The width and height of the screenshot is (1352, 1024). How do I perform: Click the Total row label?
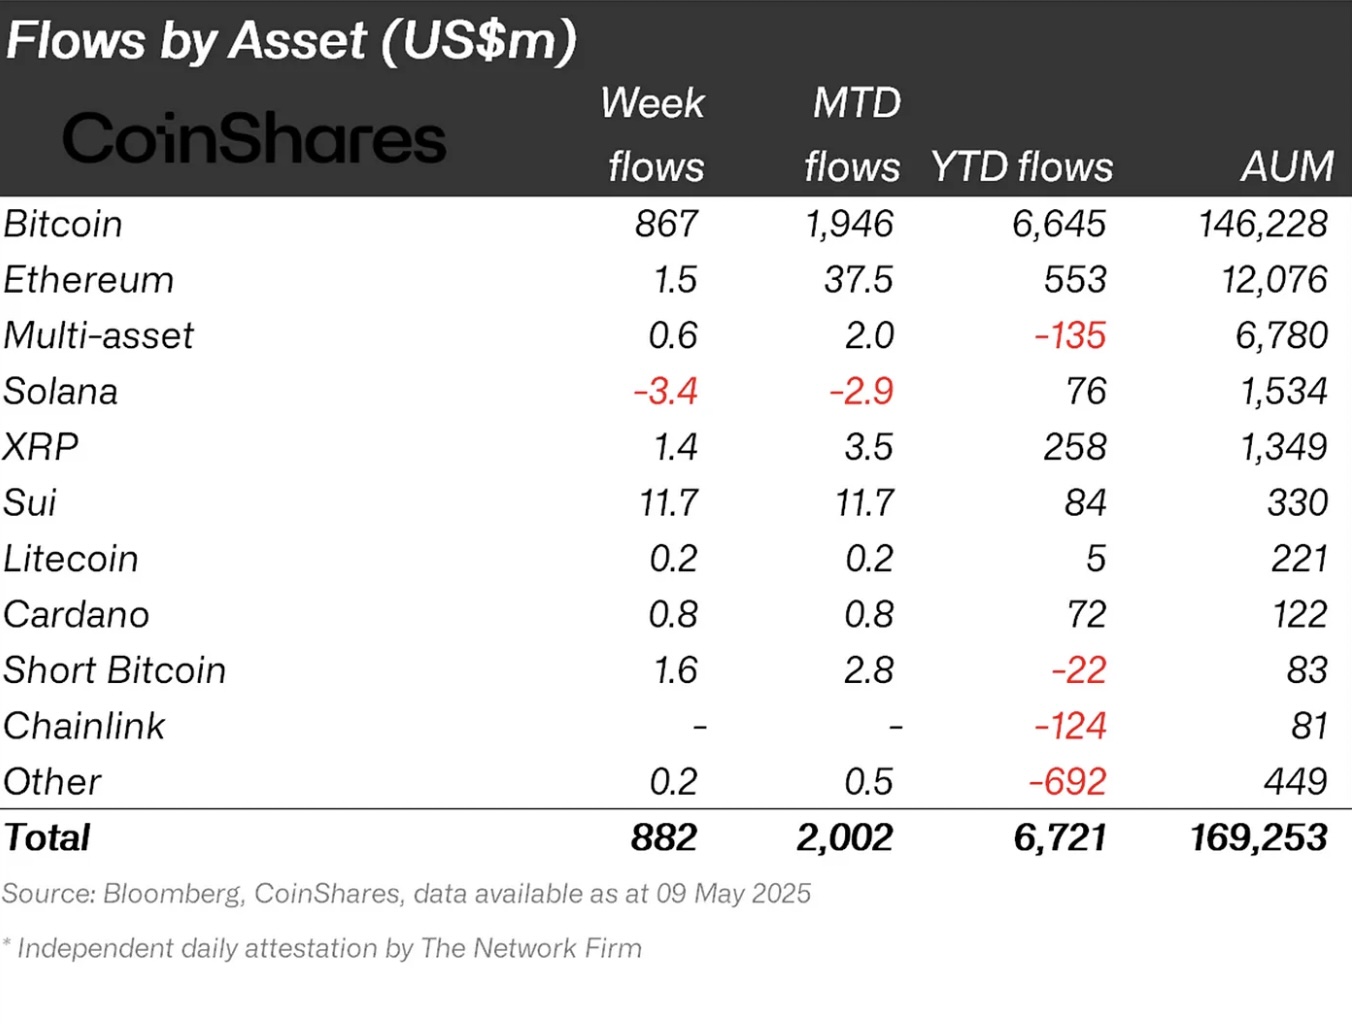48,838
